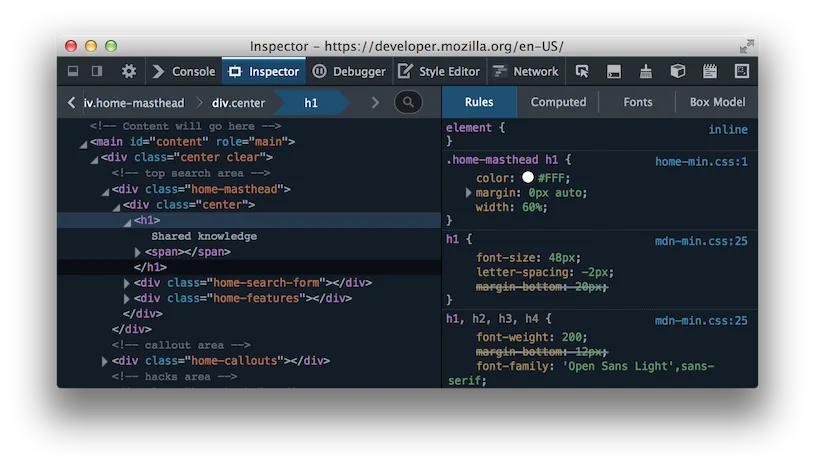Select the h1 breadcrumb
Image resolution: width=815 pixels, height=467 pixels.
coord(311,103)
